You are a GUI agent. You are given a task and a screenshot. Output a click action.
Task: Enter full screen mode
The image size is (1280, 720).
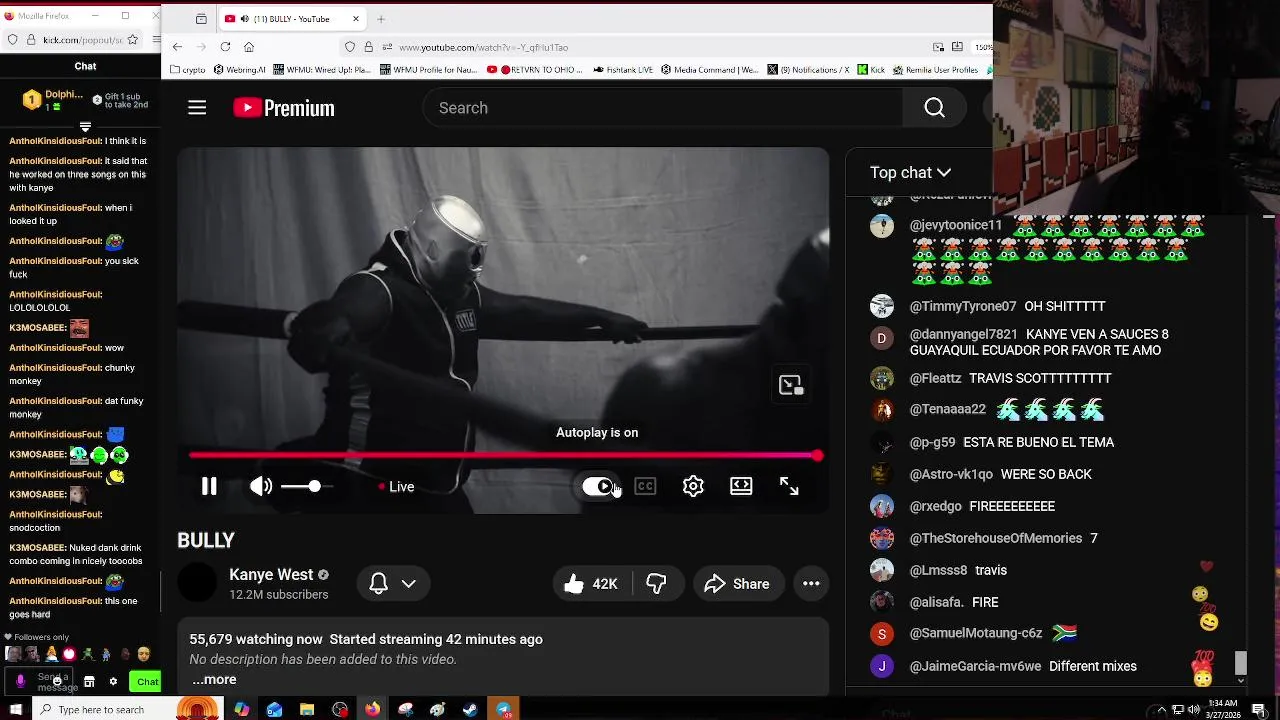coord(789,486)
